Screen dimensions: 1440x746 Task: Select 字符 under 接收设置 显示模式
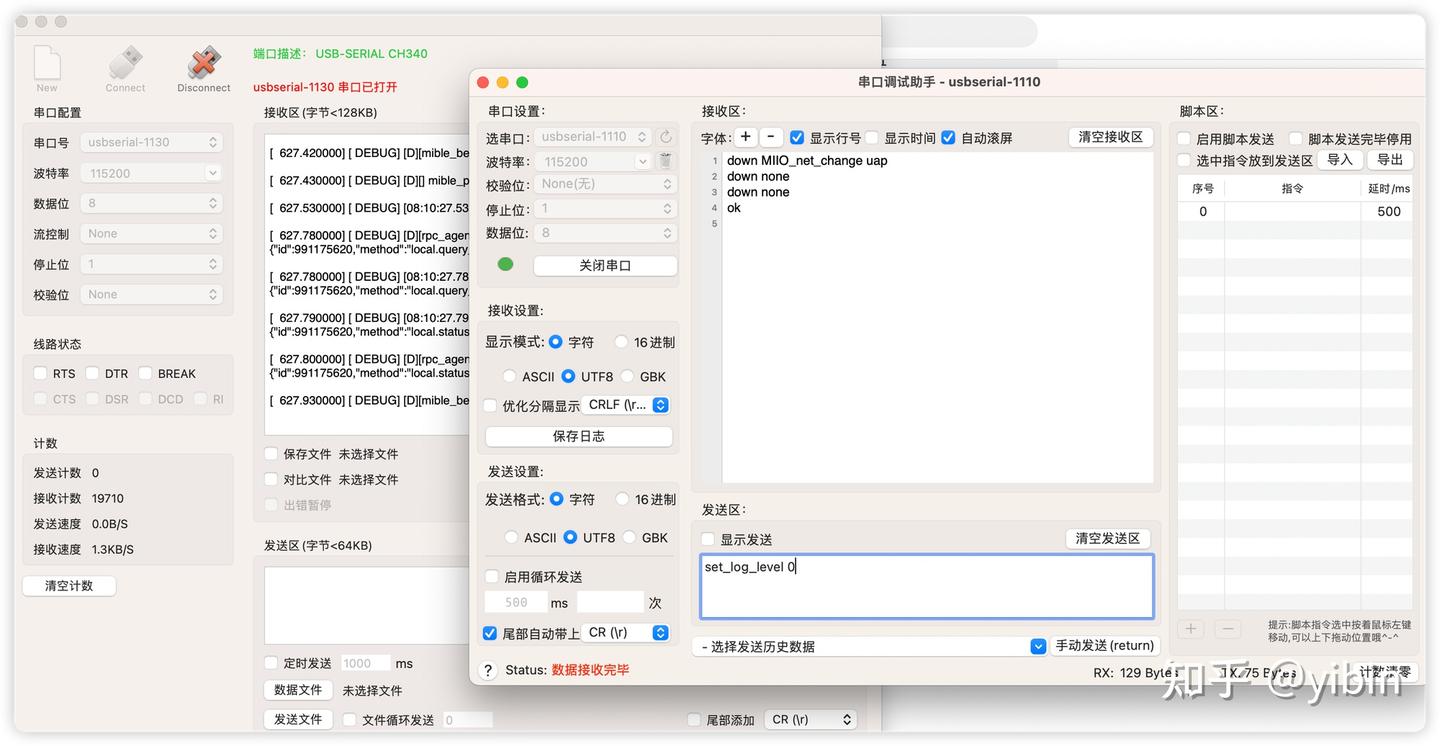tap(555, 342)
